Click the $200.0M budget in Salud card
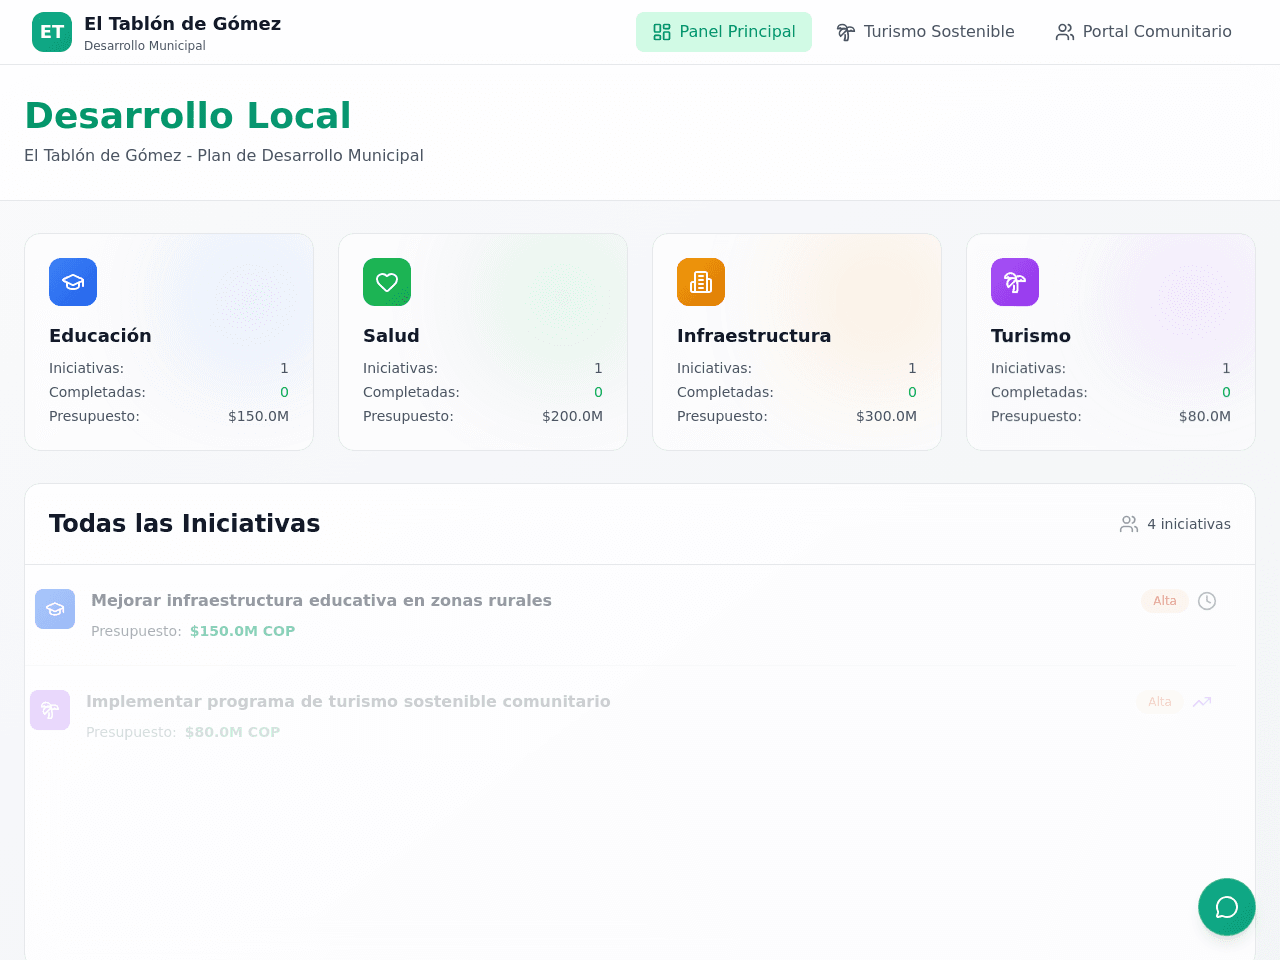Viewport: 1280px width, 960px height. (572, 416)
